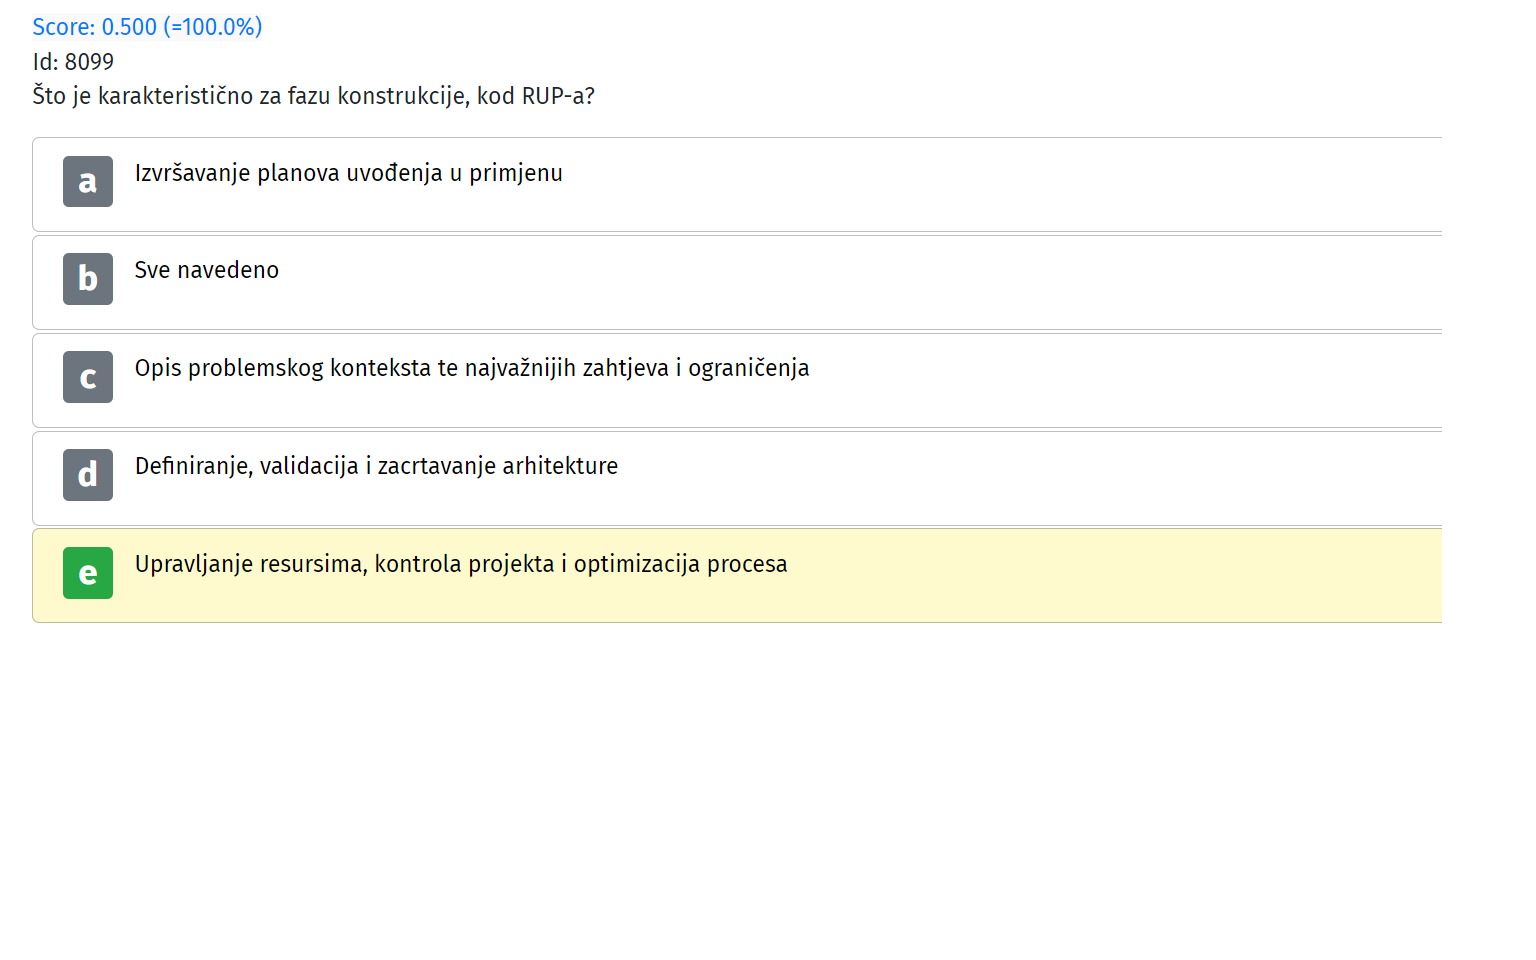Click the '(=100.0%)' part of the score
1536x960 pixels.
[x=213, y=27]
